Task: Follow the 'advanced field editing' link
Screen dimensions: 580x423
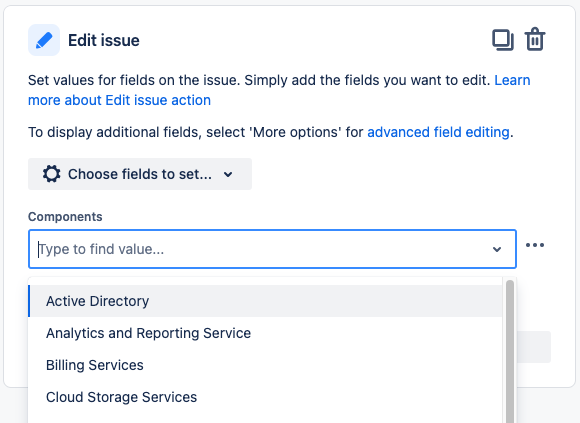Action: click(438, 132)
